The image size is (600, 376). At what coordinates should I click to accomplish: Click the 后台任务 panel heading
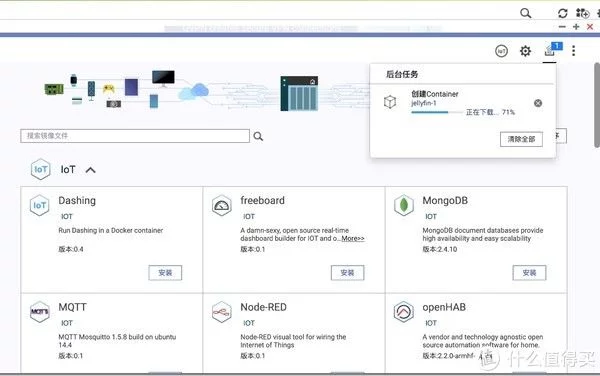tap(402, 74)
